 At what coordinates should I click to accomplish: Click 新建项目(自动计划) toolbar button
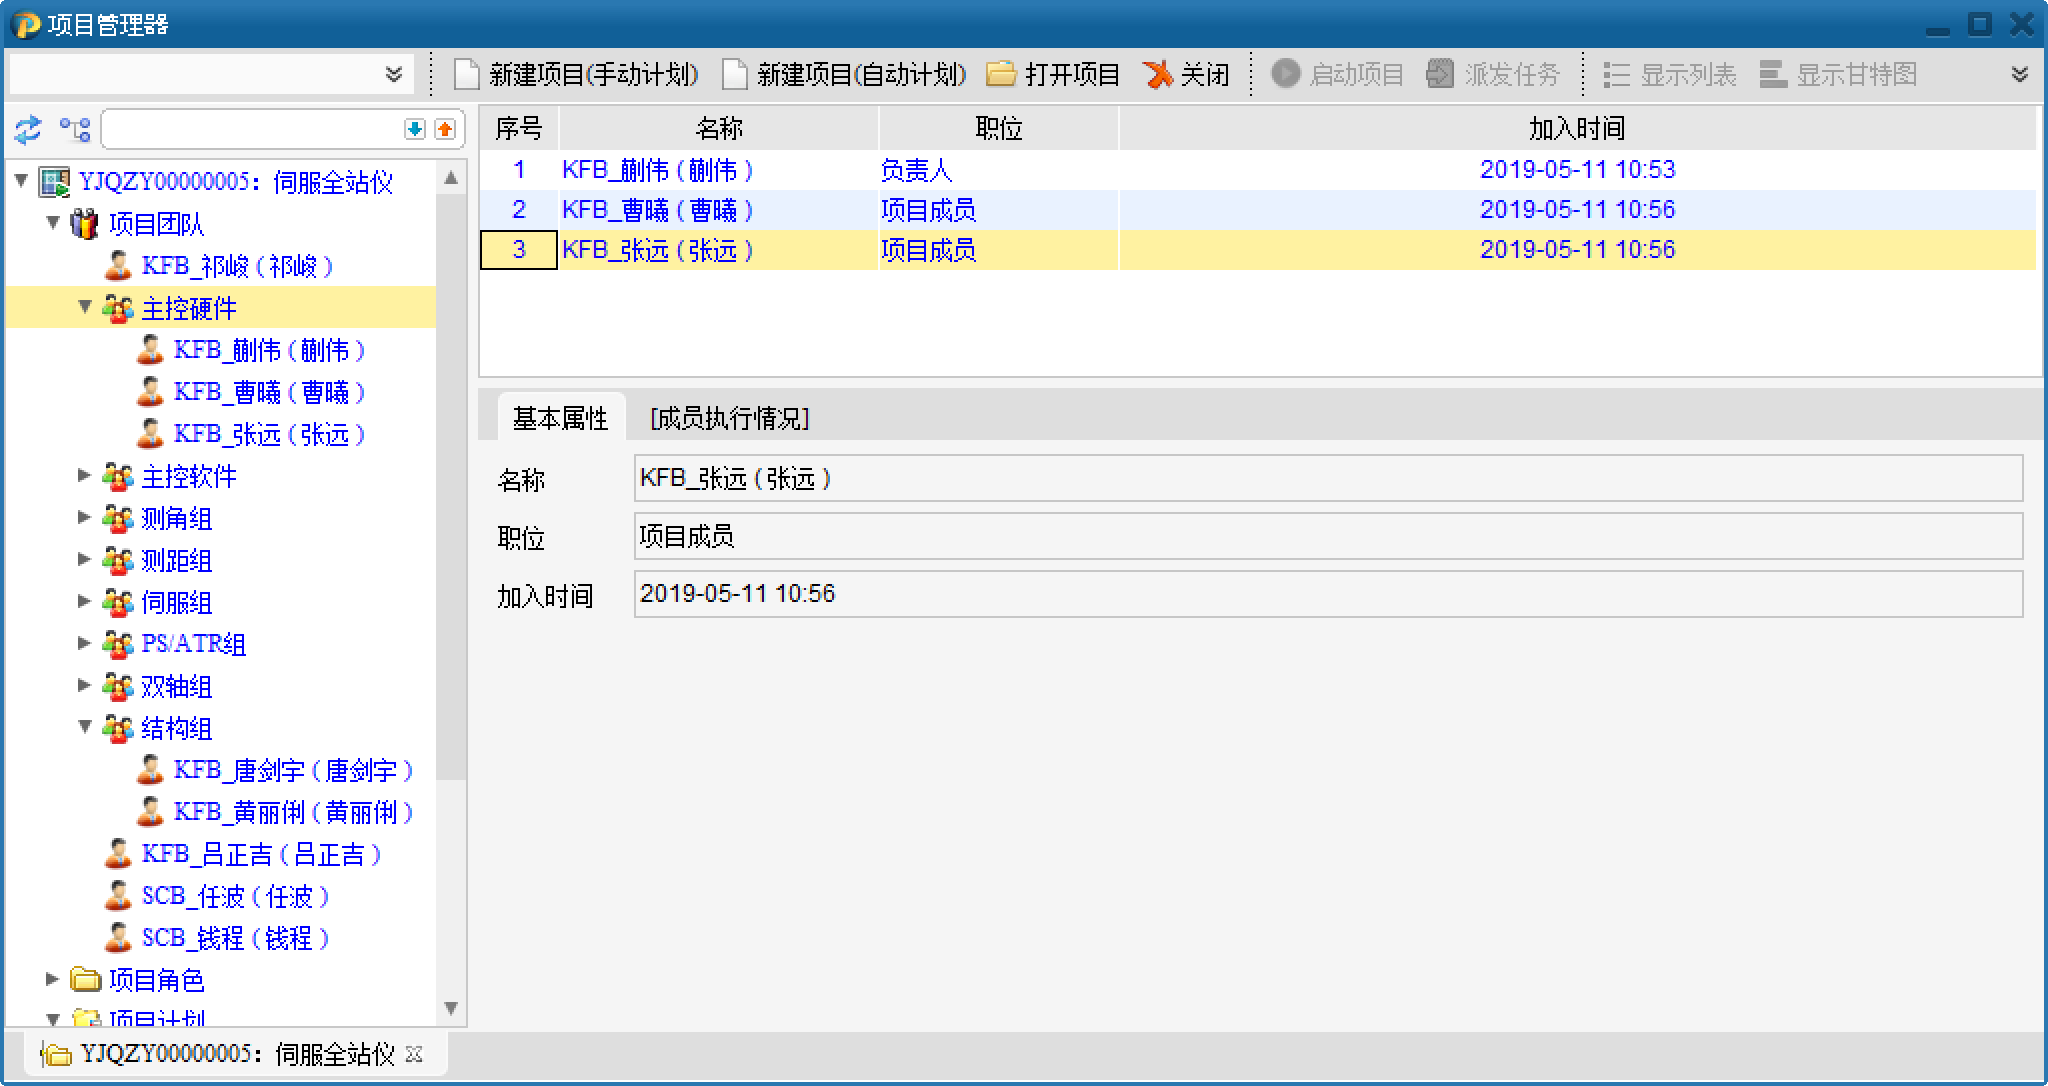[844, 75]
